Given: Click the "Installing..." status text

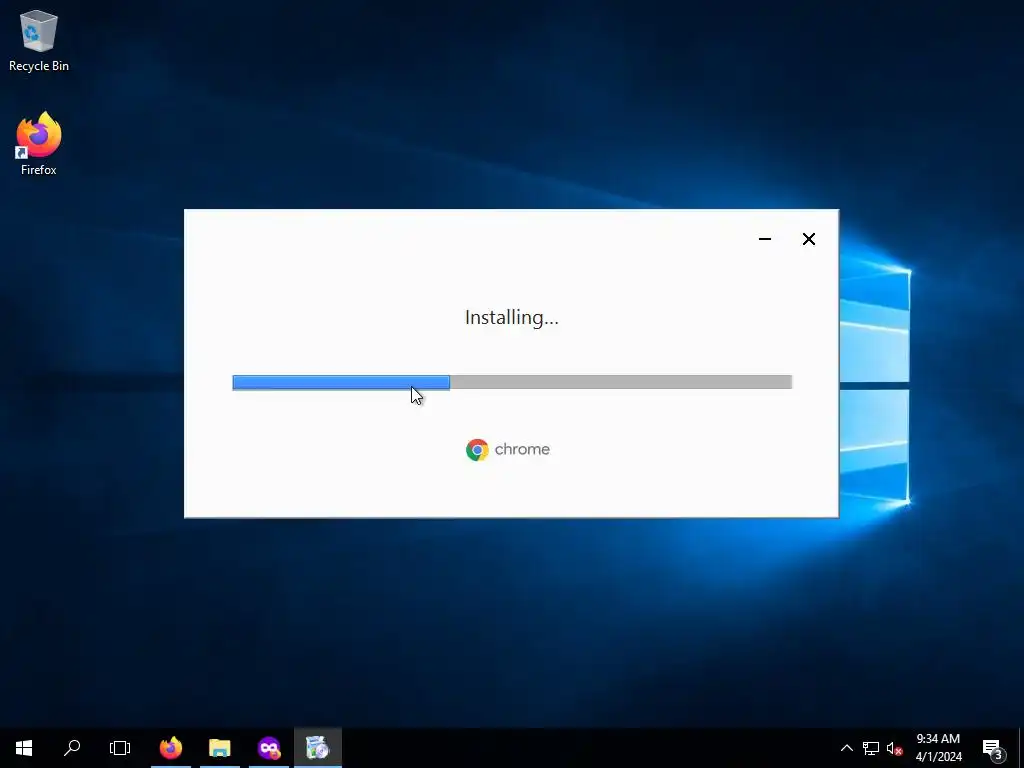Looking at the screenshot, I should [x=512, y=317].
